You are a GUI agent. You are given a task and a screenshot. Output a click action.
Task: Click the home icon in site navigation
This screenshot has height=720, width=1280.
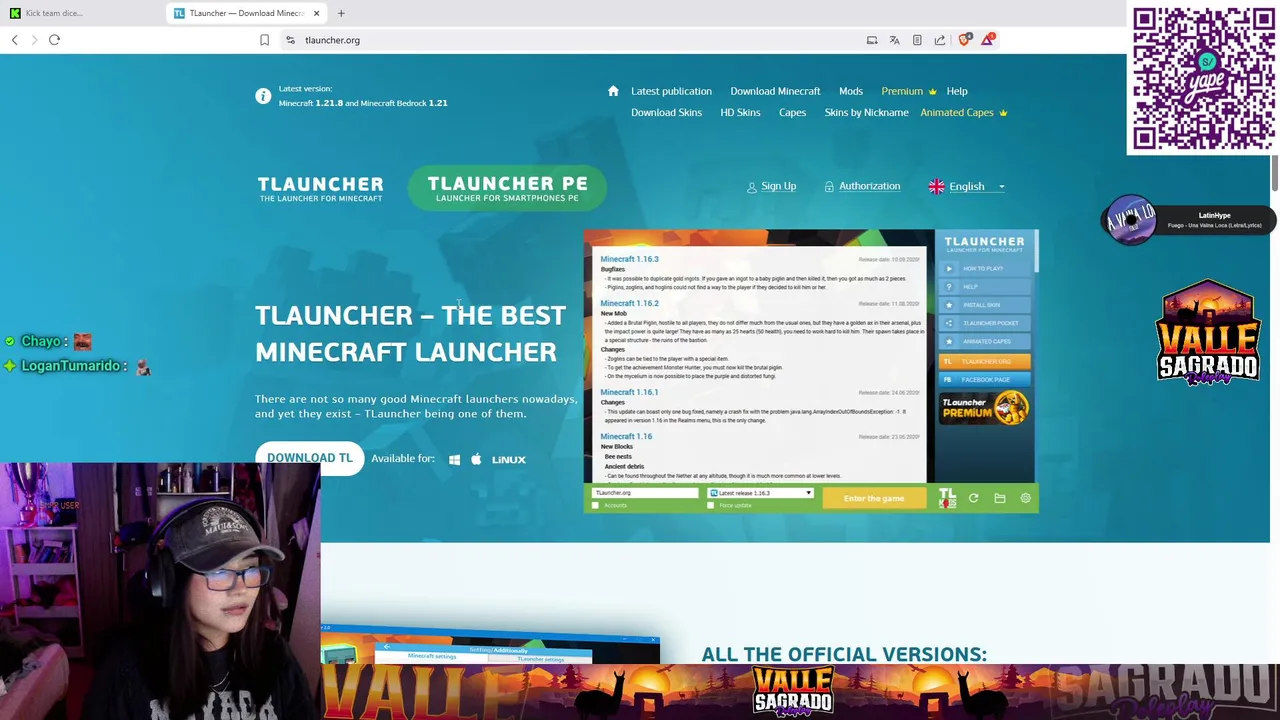613,91
